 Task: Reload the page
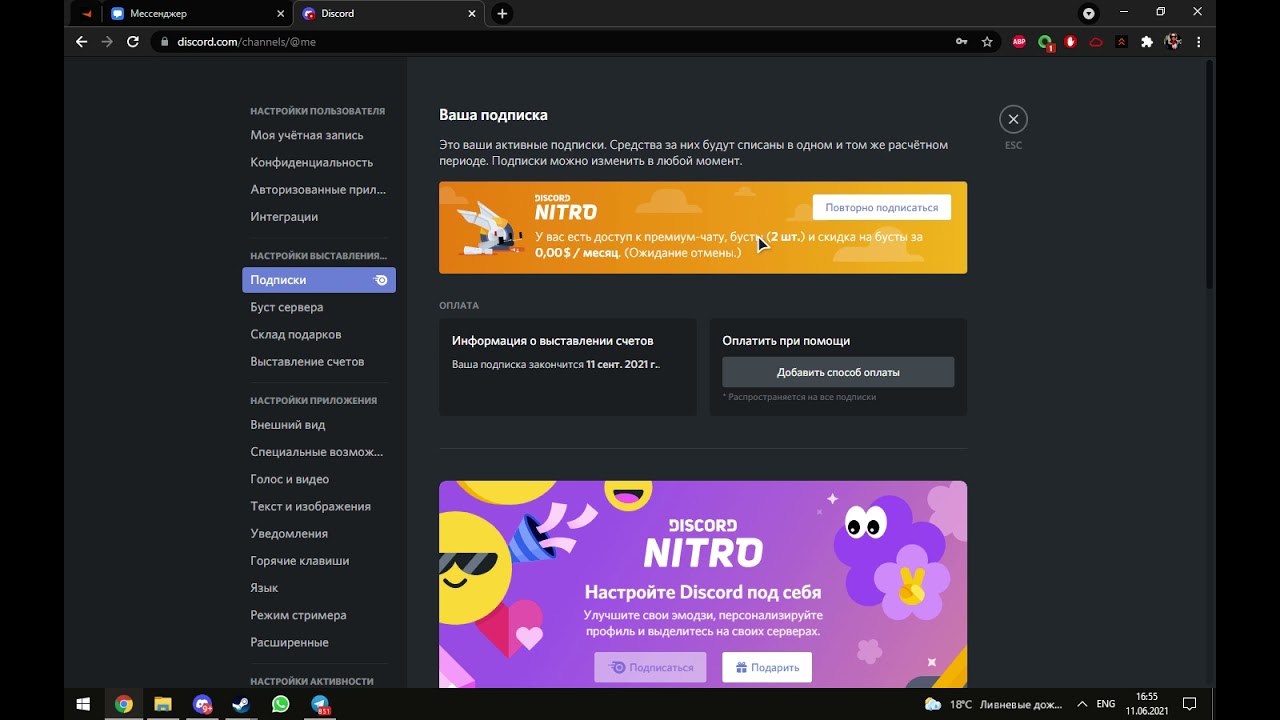tap(133, 42)
